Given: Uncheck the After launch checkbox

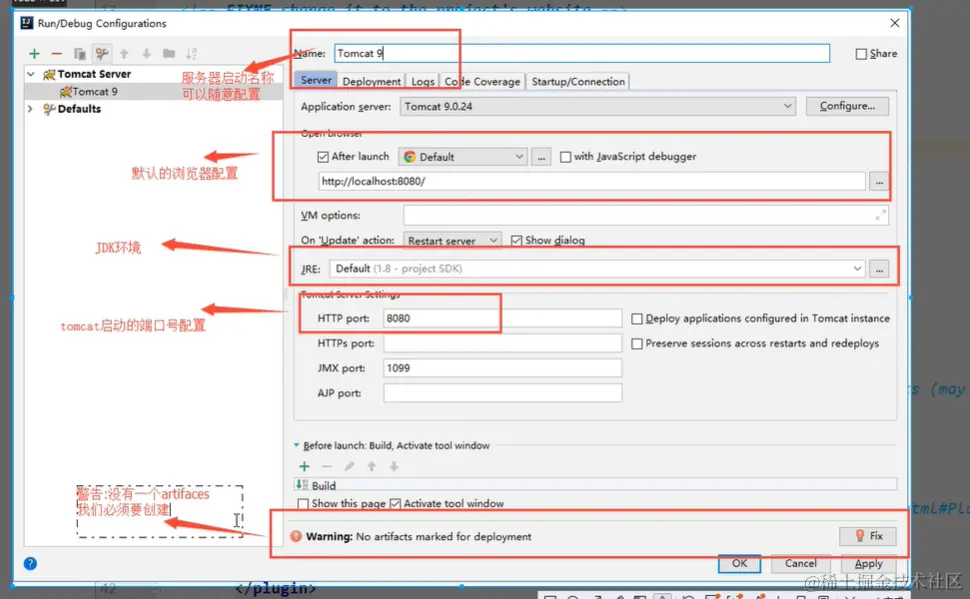Looking at the screenshot, I should tap(322, 157).
